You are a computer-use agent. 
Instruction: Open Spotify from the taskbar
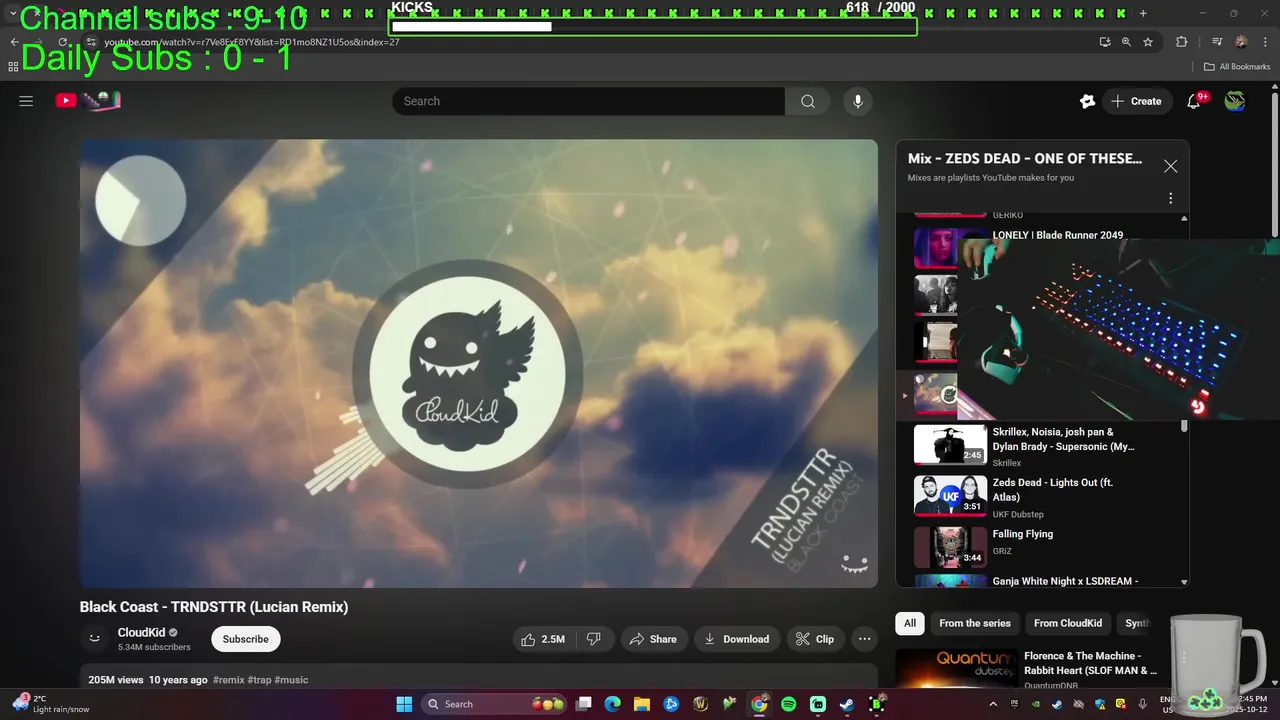click(788, 704)
